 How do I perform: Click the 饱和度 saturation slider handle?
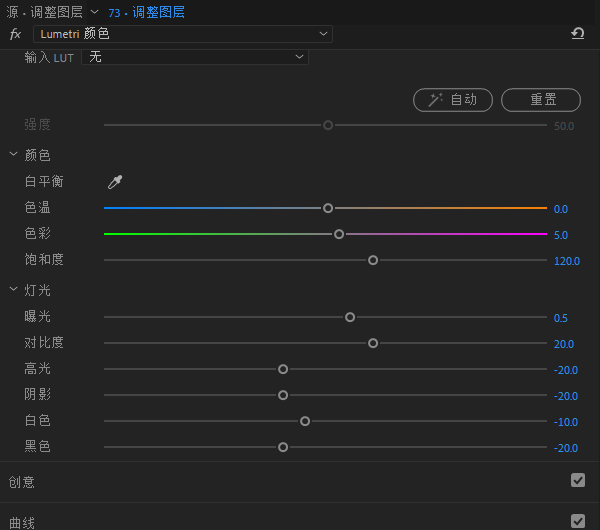click(373, 260)
